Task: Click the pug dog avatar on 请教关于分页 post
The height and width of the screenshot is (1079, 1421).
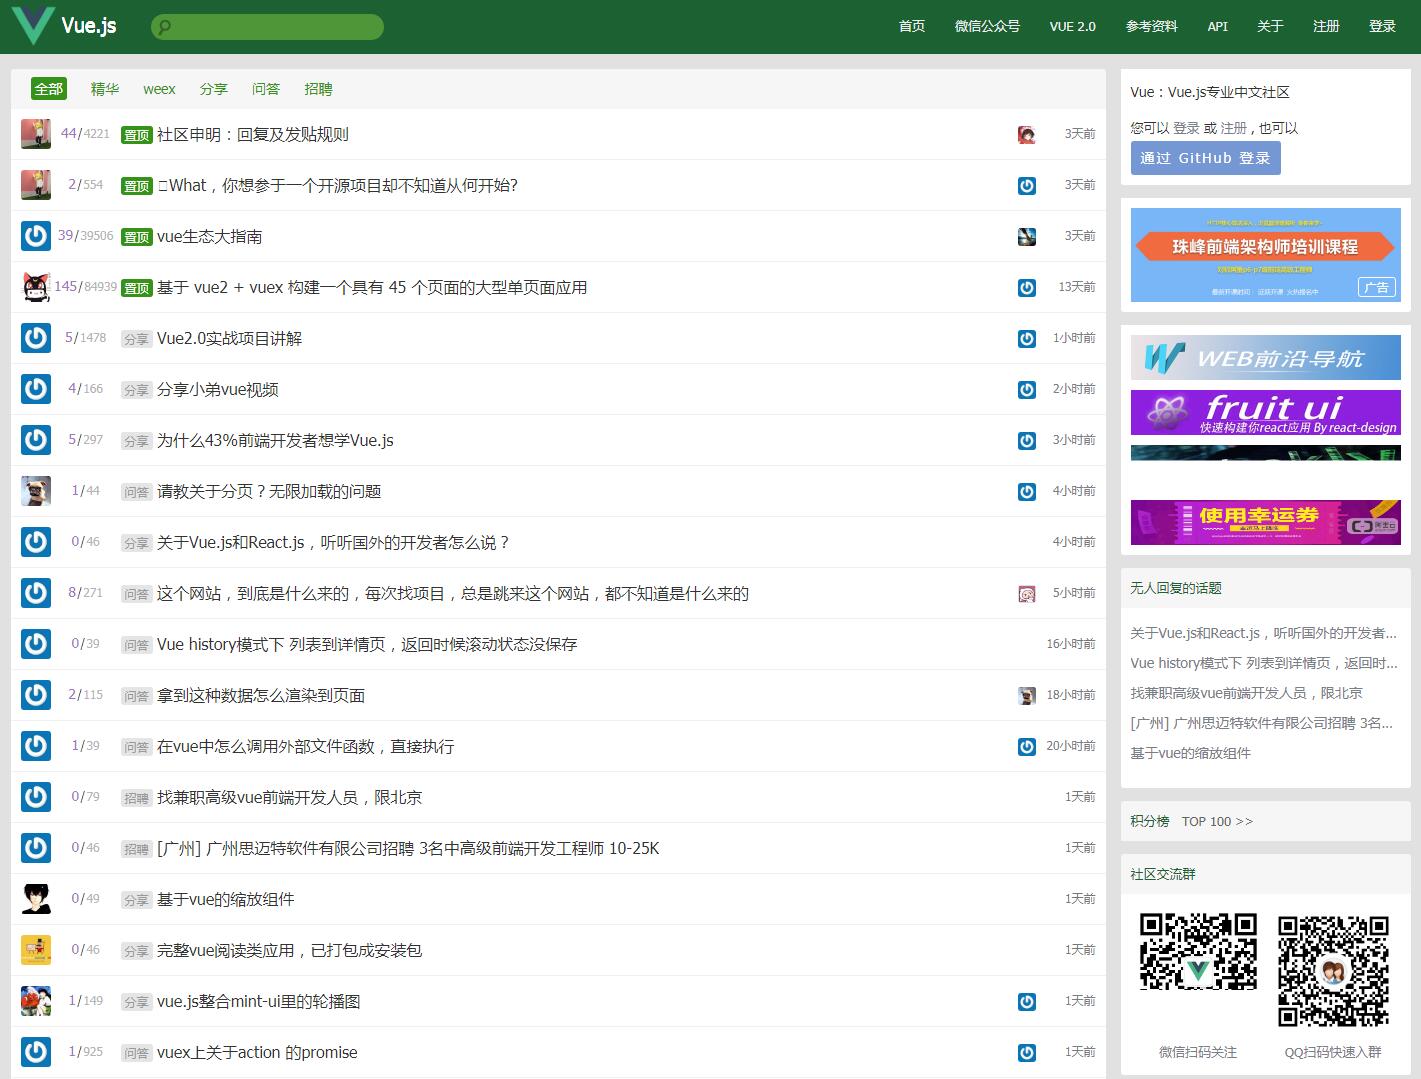Action: click(x=36, y=491)
